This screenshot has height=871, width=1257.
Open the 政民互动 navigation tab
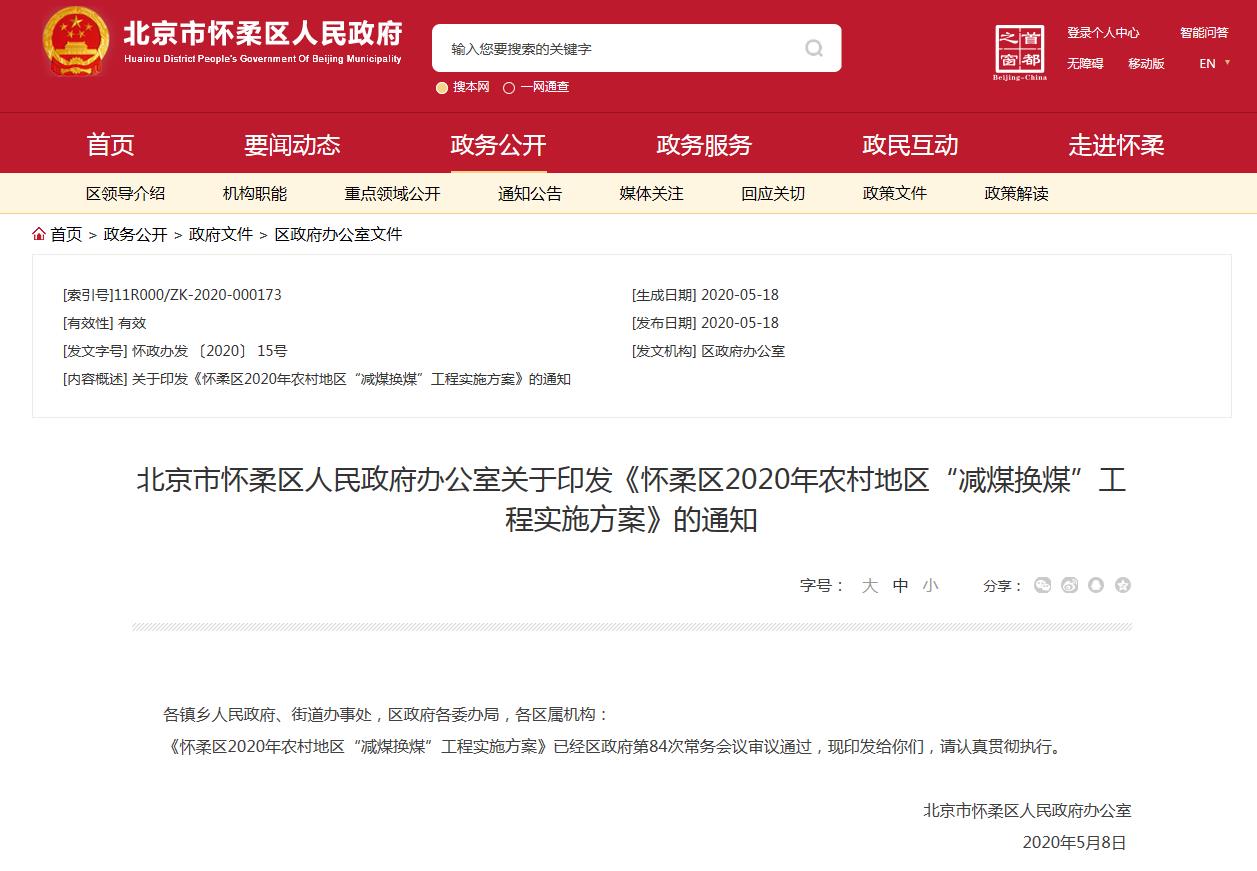[x=910, y=145]
